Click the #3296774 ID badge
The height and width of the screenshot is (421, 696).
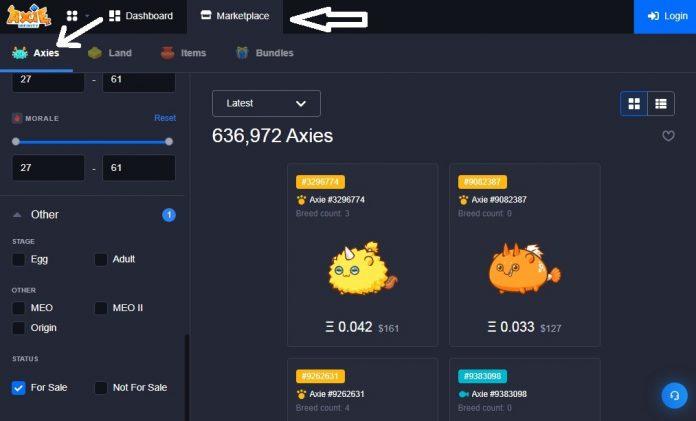click(320, 182)
